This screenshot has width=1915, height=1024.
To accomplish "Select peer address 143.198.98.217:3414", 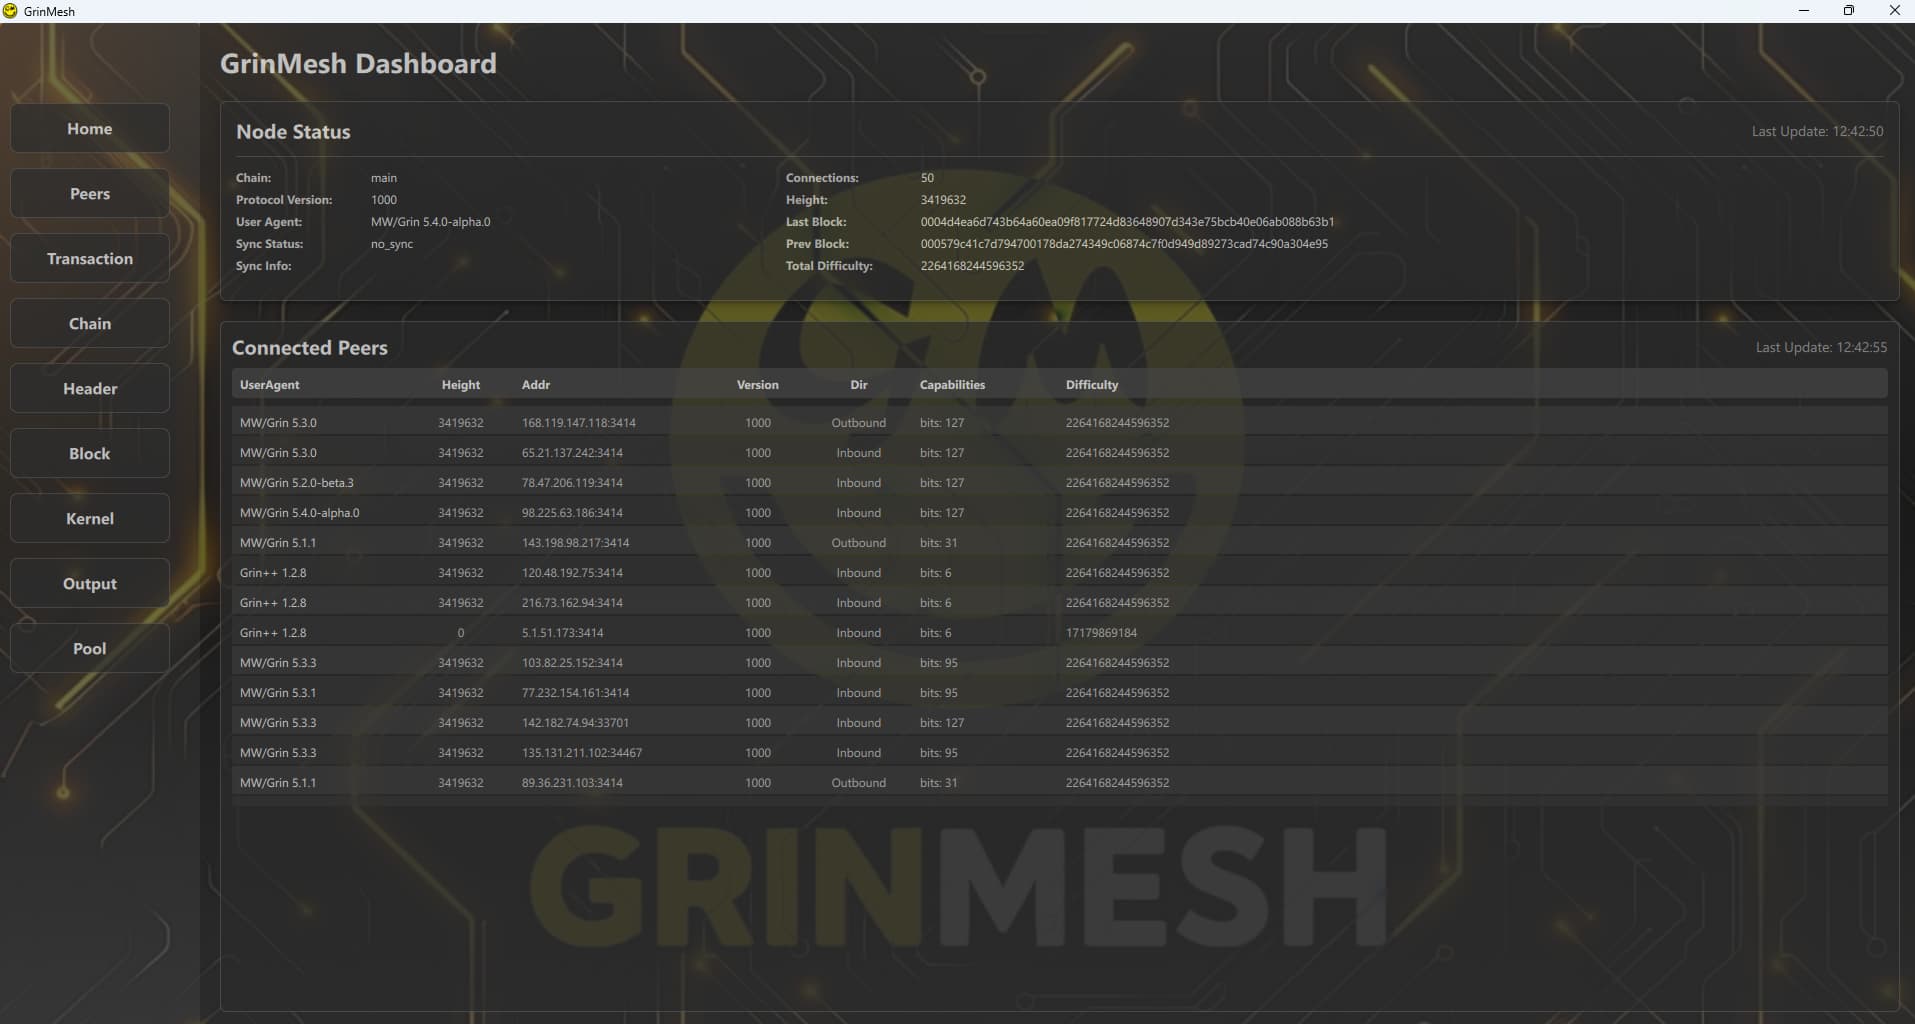I will (576, 543).
